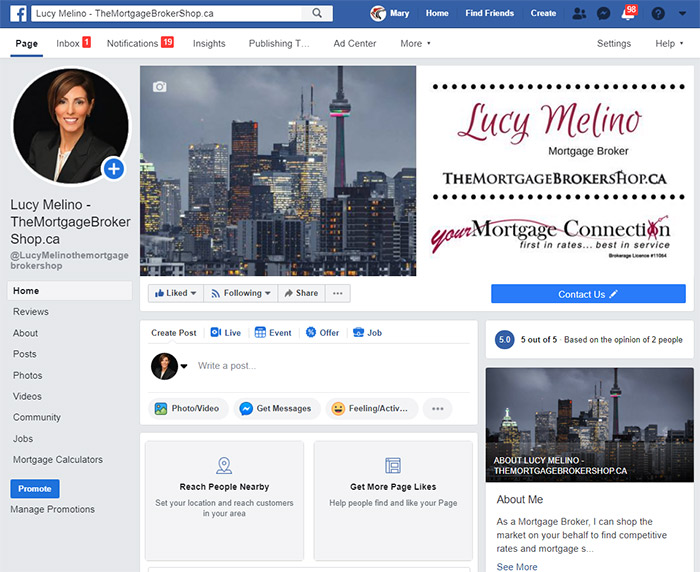Create an Offer post
700x572 pixels.
322,333
